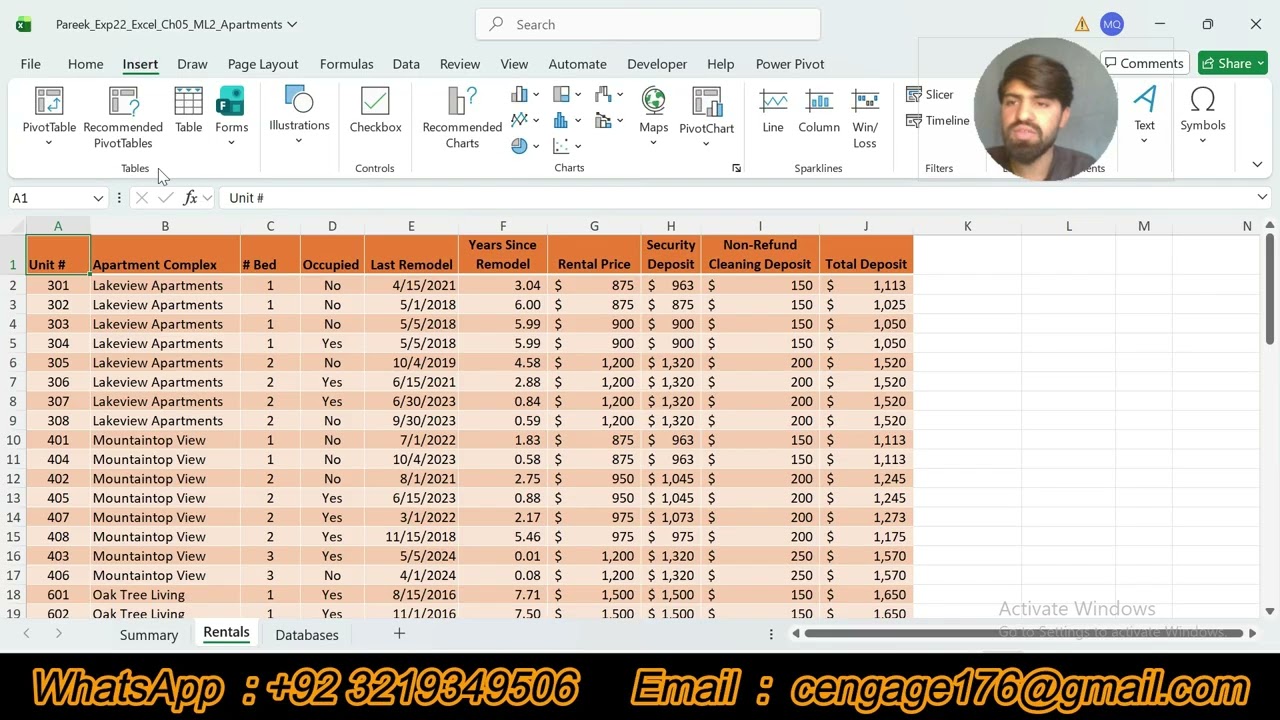The image size is (1280, 720).
Task: Open the Illustrations gallery
Action: pos(299,116)
